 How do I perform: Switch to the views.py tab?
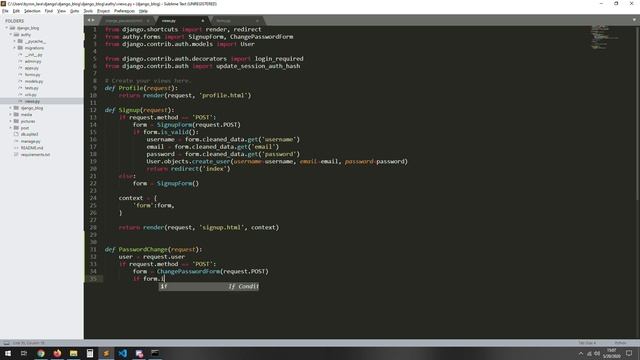(x=182, y=20)
